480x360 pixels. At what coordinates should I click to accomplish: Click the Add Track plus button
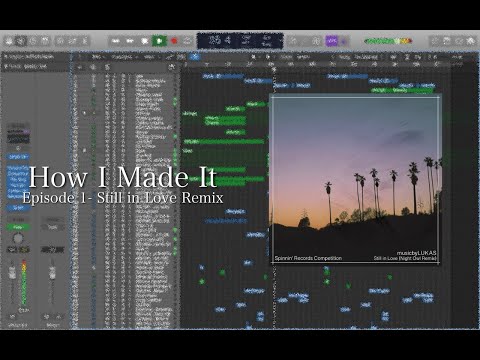pos(80,67)
